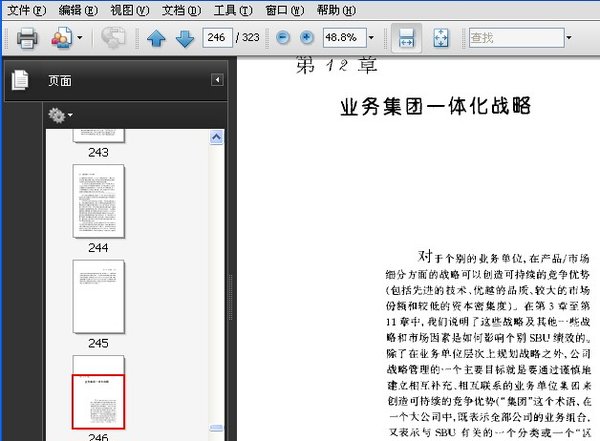Click the panel divider grip handle
Image resolution: width=600 pixels, height=441 pixels.
(x=230, y=297)
